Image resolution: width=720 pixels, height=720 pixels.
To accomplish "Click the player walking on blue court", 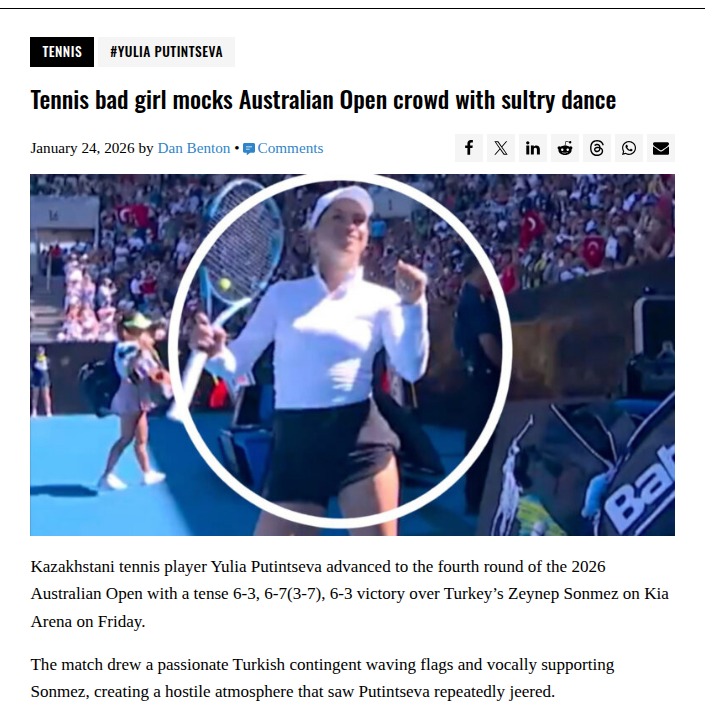I will pyautogui.click(x=133, y=399).
